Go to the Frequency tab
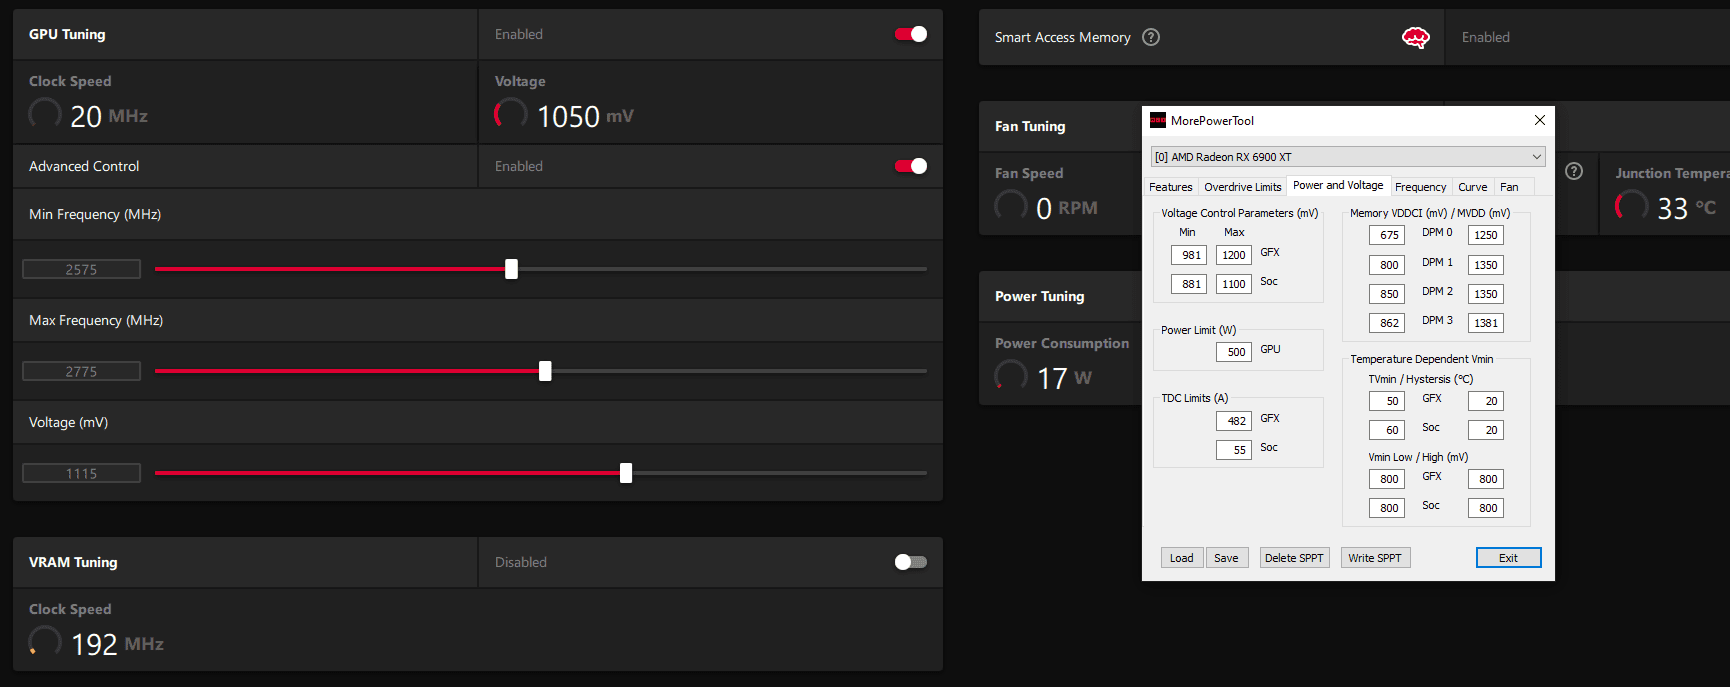 pyautogui.click(x=1420, y=187)
